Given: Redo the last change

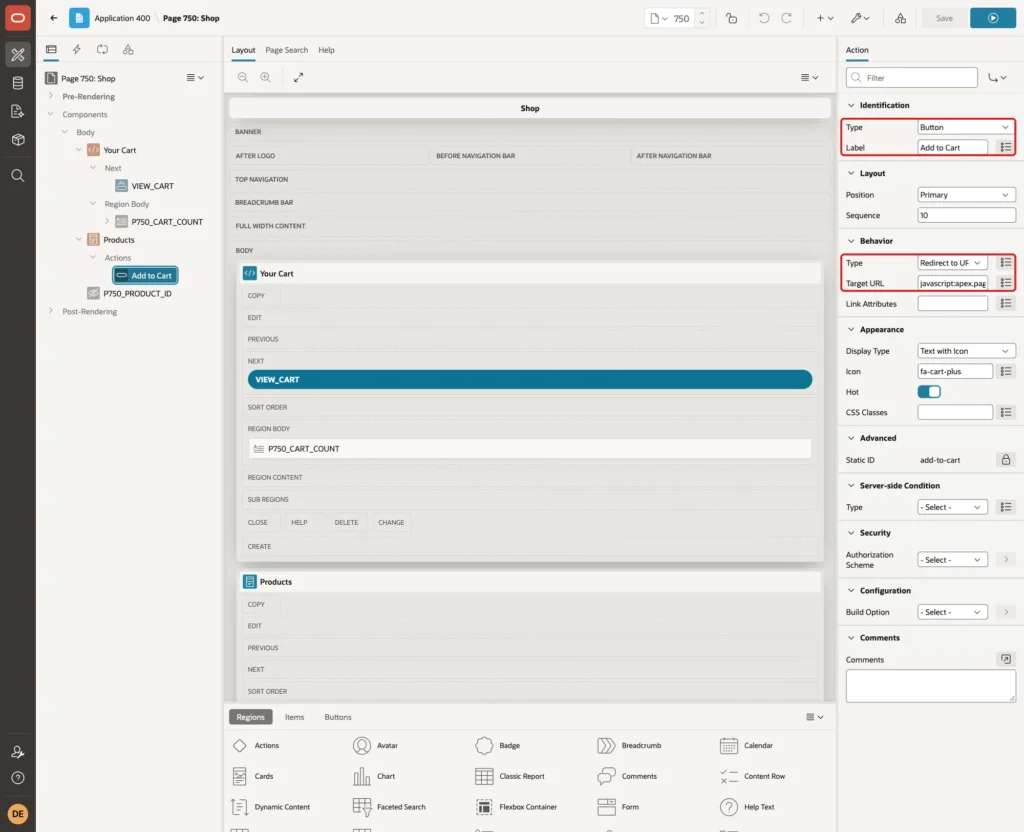Looking at the screenshot, I should (x=787, y=18).
